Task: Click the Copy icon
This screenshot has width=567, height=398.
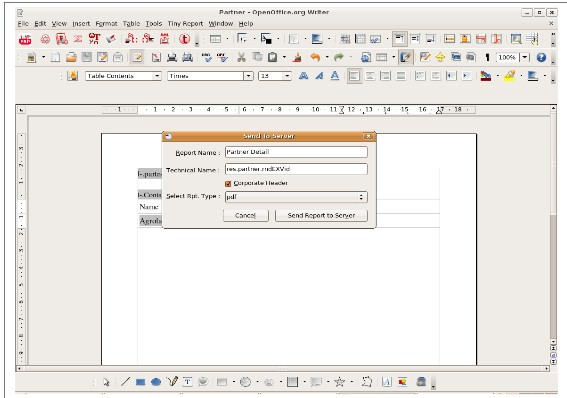Action: pyautogui.click(x=257, y=57)
